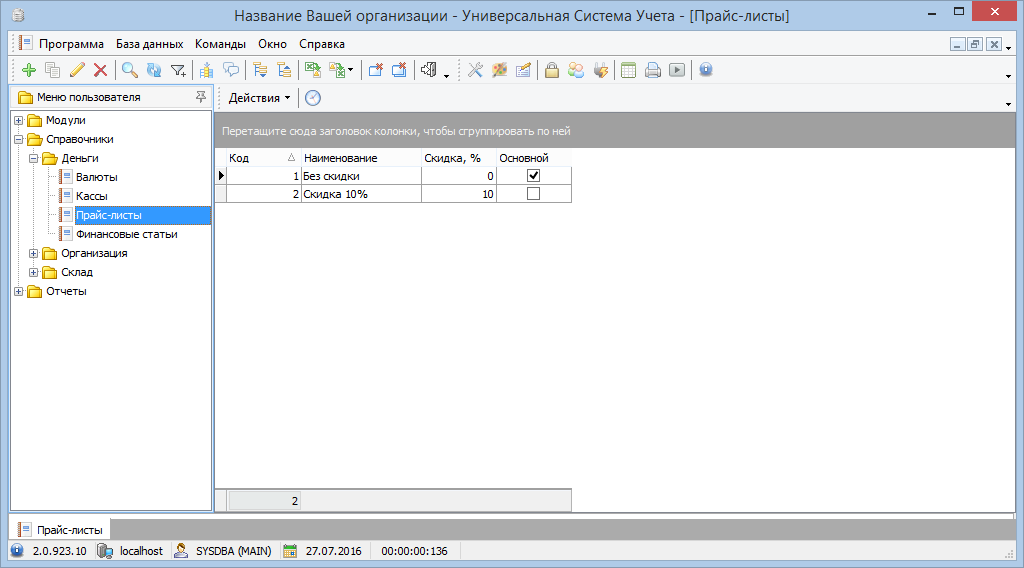The height and width of the screenshot is (568, 1024).
Task: Open search with the magnifying glass icon
Action: coord(129,70)
